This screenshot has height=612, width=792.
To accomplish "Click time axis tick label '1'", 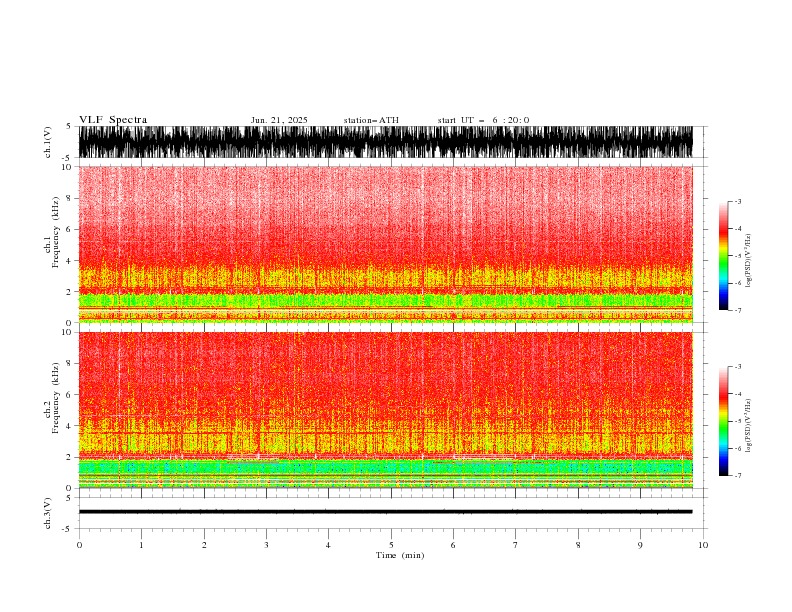I will pyautogui.click(x=141, y=545).
